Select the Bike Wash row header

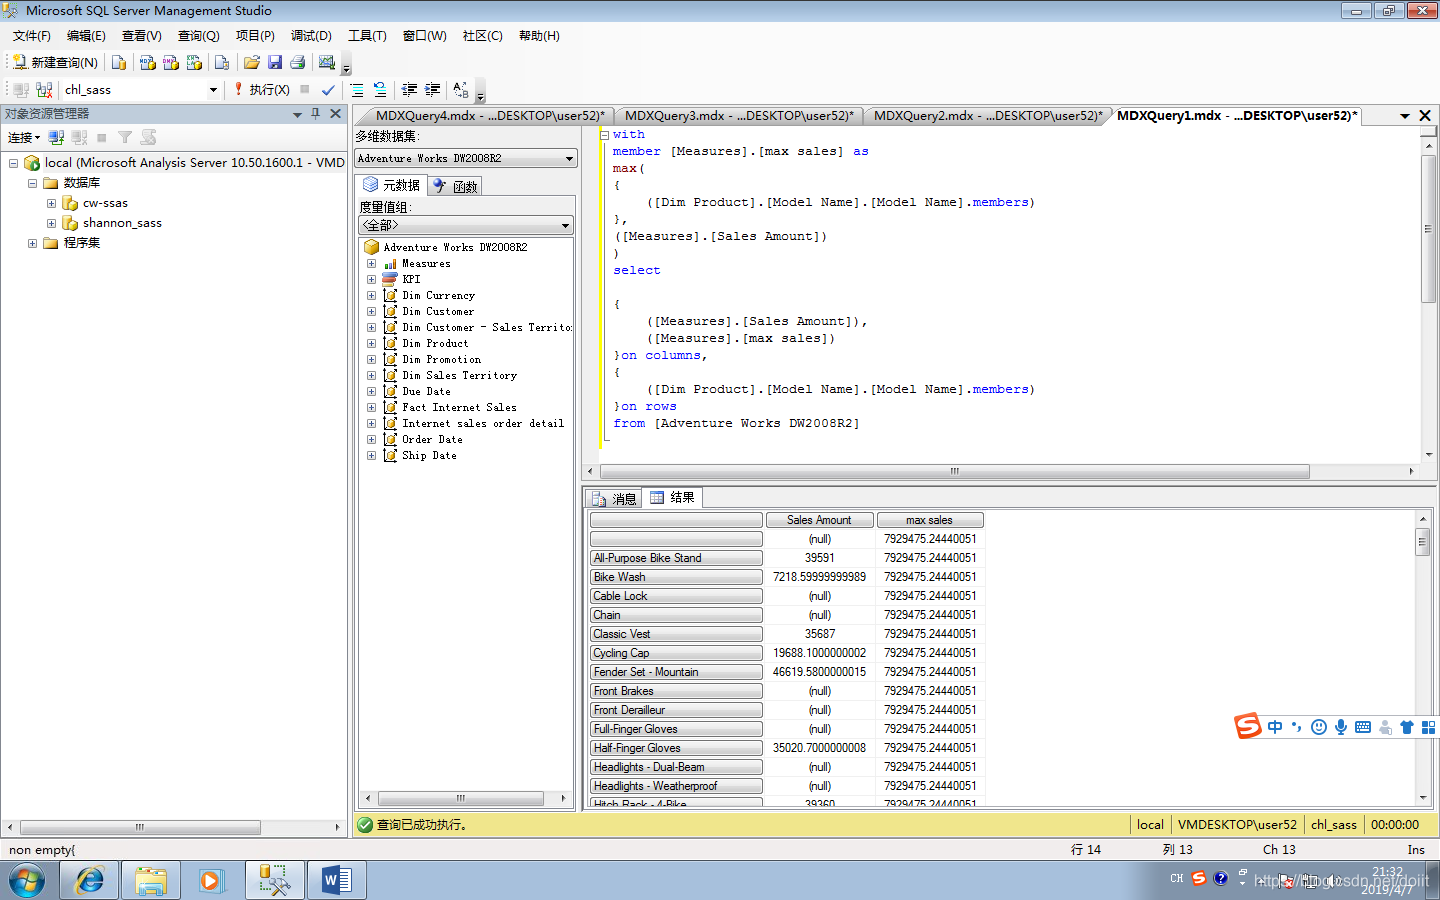(x=676, y=577)
